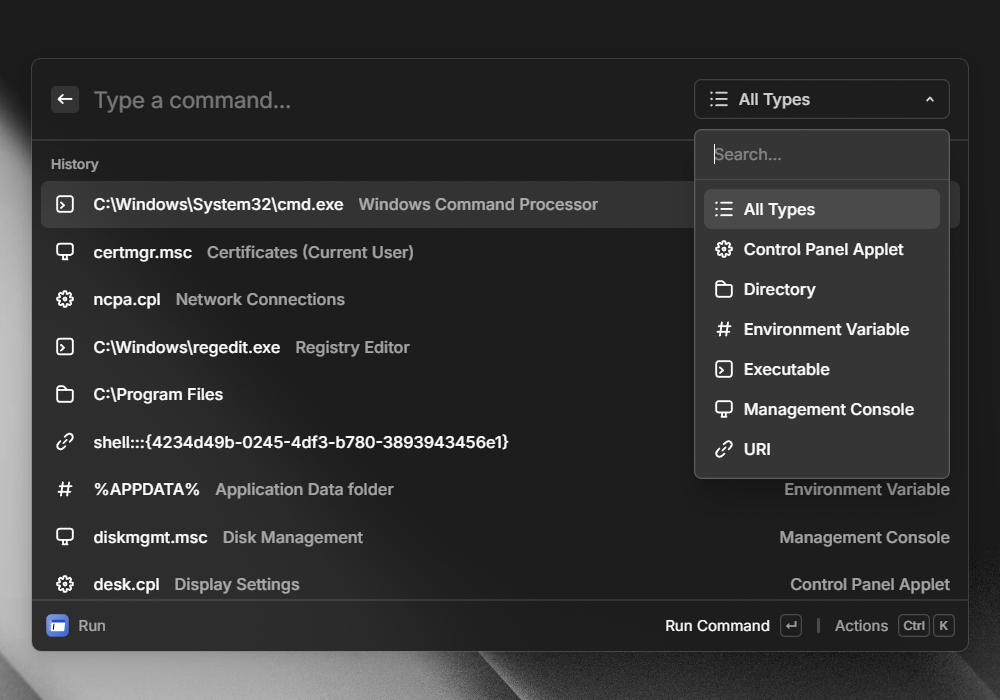
Task: Click the Run app icon in footer
Action: tap(58, 626)
